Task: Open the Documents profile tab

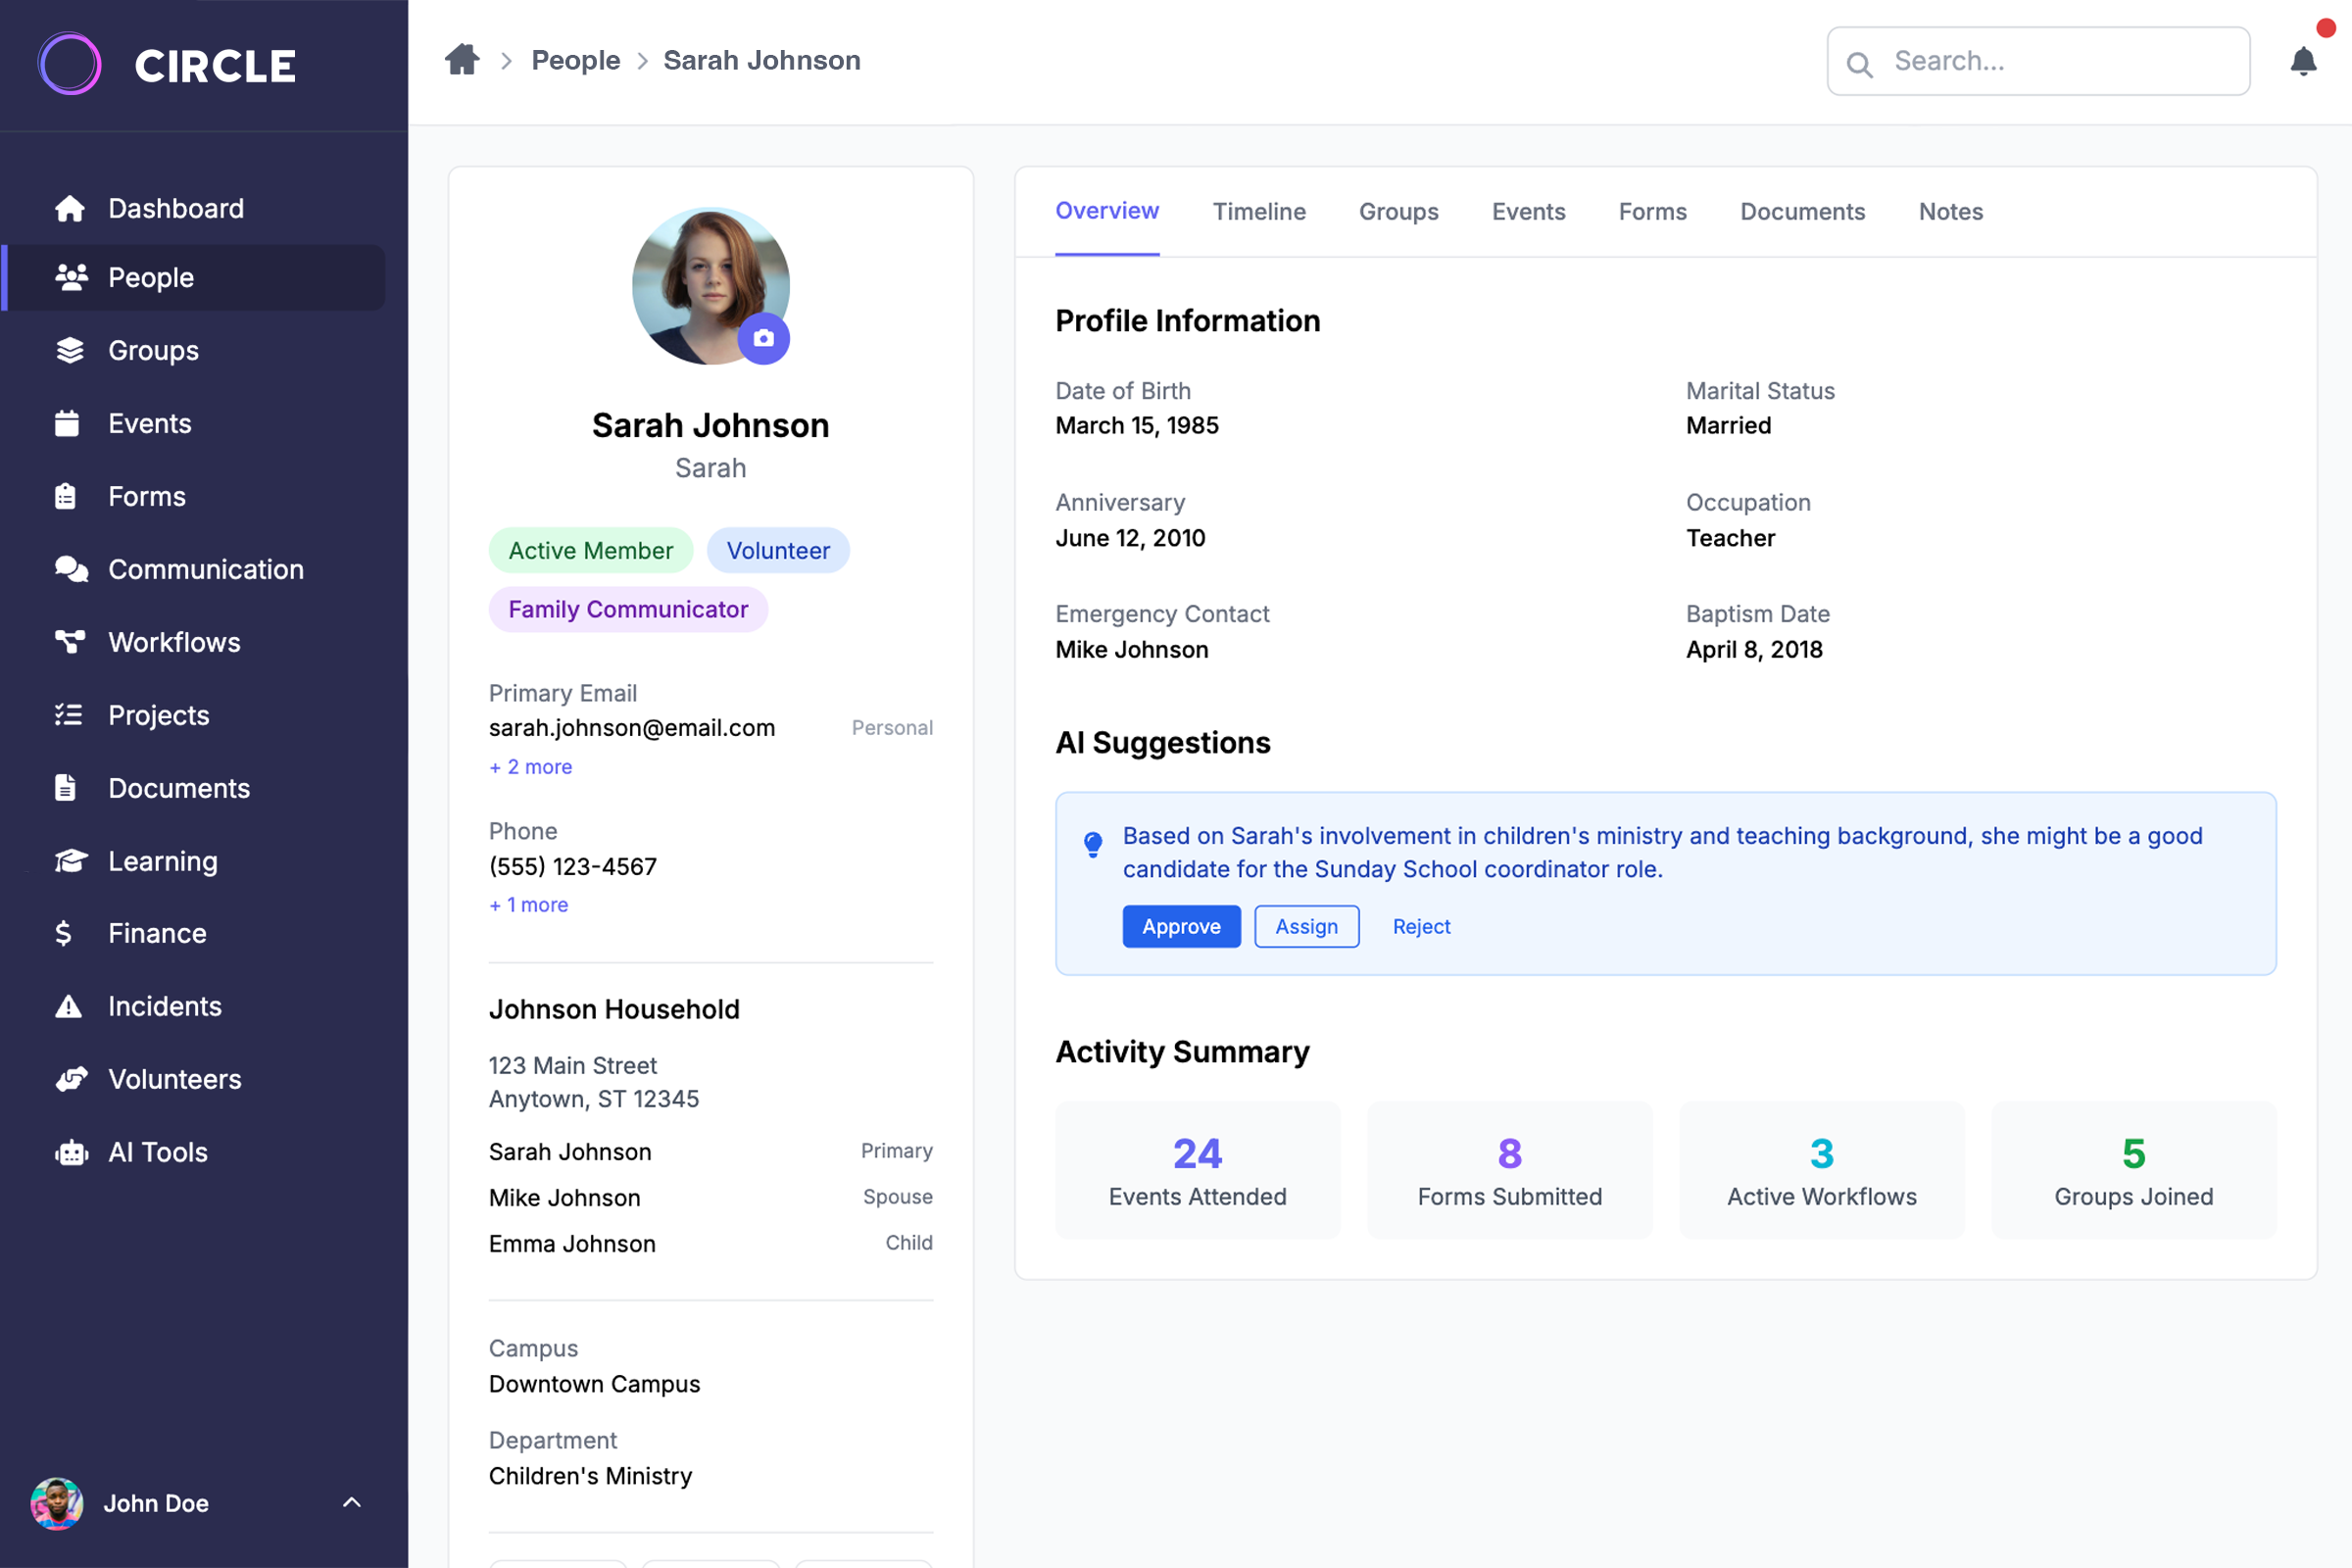Action: point(1802,211)
